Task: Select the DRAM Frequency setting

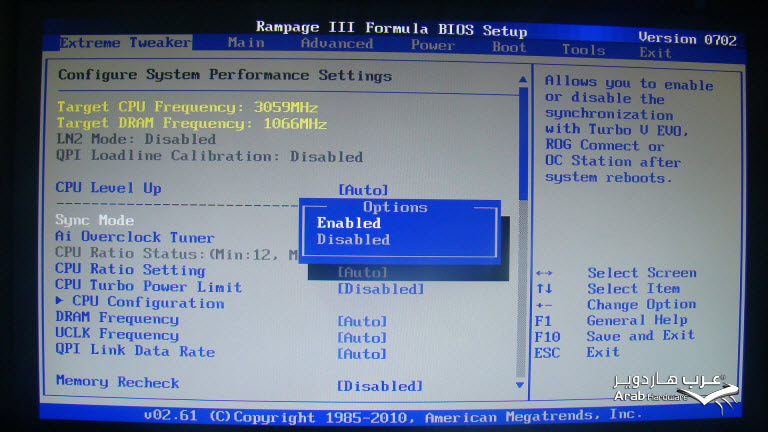Action: click(117, 318)
